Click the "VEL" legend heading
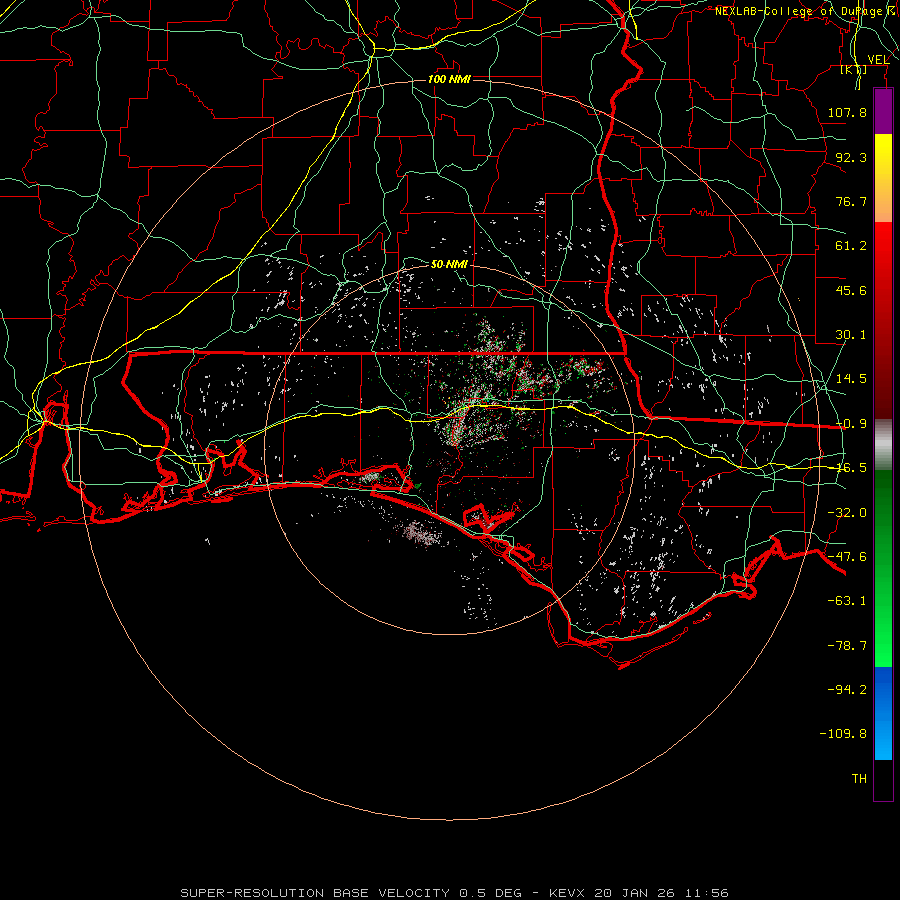The height and width of the screenshot is (900, 900). [x=878, y=60]
